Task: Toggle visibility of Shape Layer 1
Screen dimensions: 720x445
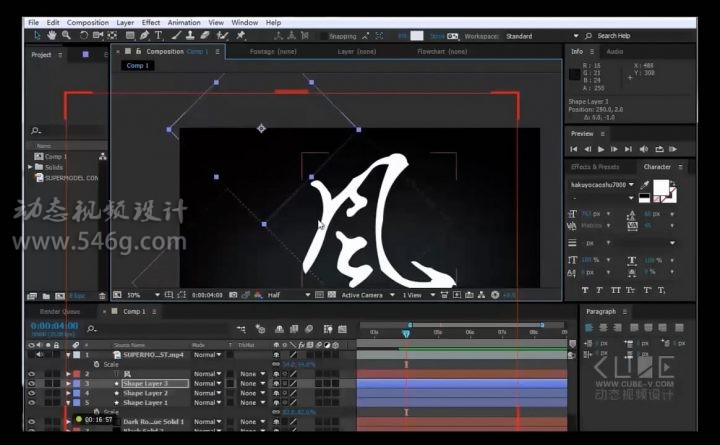Action: 31,403
